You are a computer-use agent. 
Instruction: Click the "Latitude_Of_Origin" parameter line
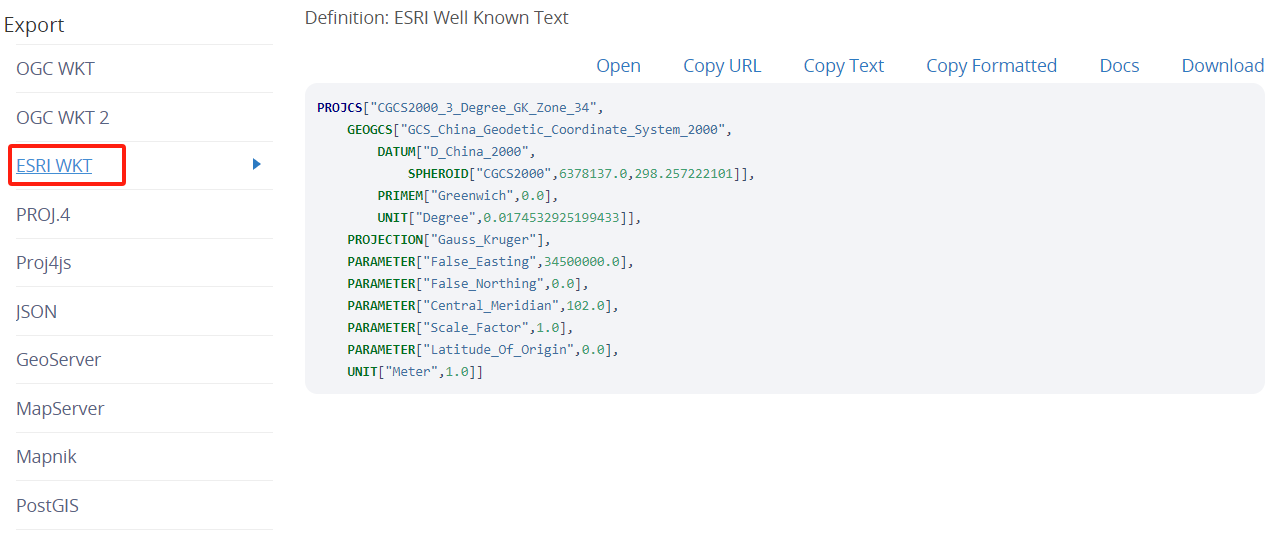[483, 350]
